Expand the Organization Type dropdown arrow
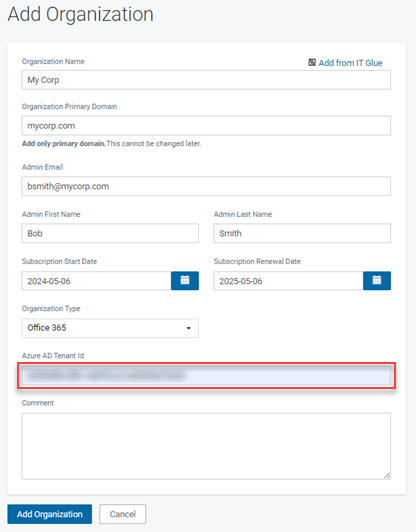Viewport: 416px width, 532px height. coord(189,328)
